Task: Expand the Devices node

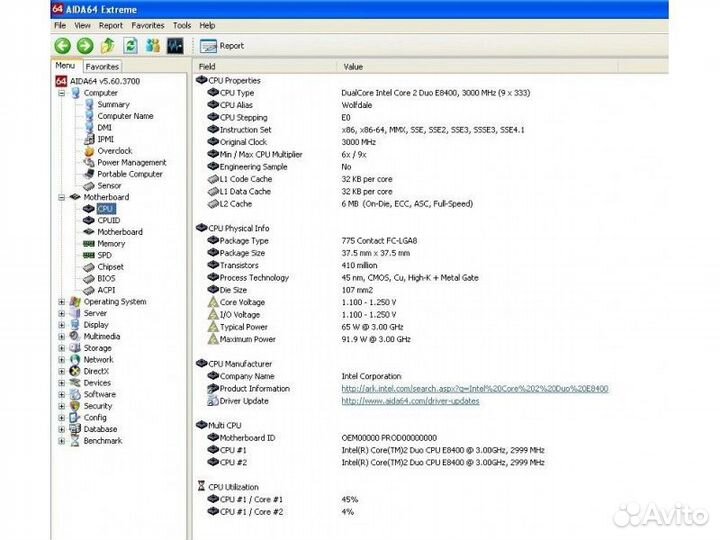Action: (x=62, y=383)
